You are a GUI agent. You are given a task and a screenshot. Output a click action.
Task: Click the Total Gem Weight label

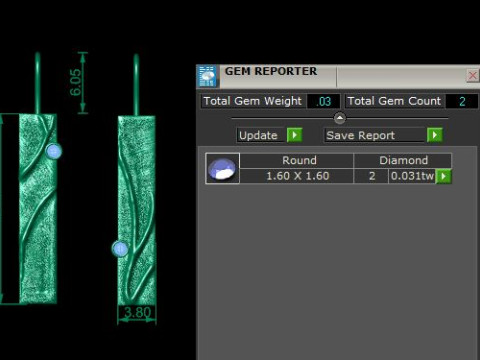tap(253, 101)
